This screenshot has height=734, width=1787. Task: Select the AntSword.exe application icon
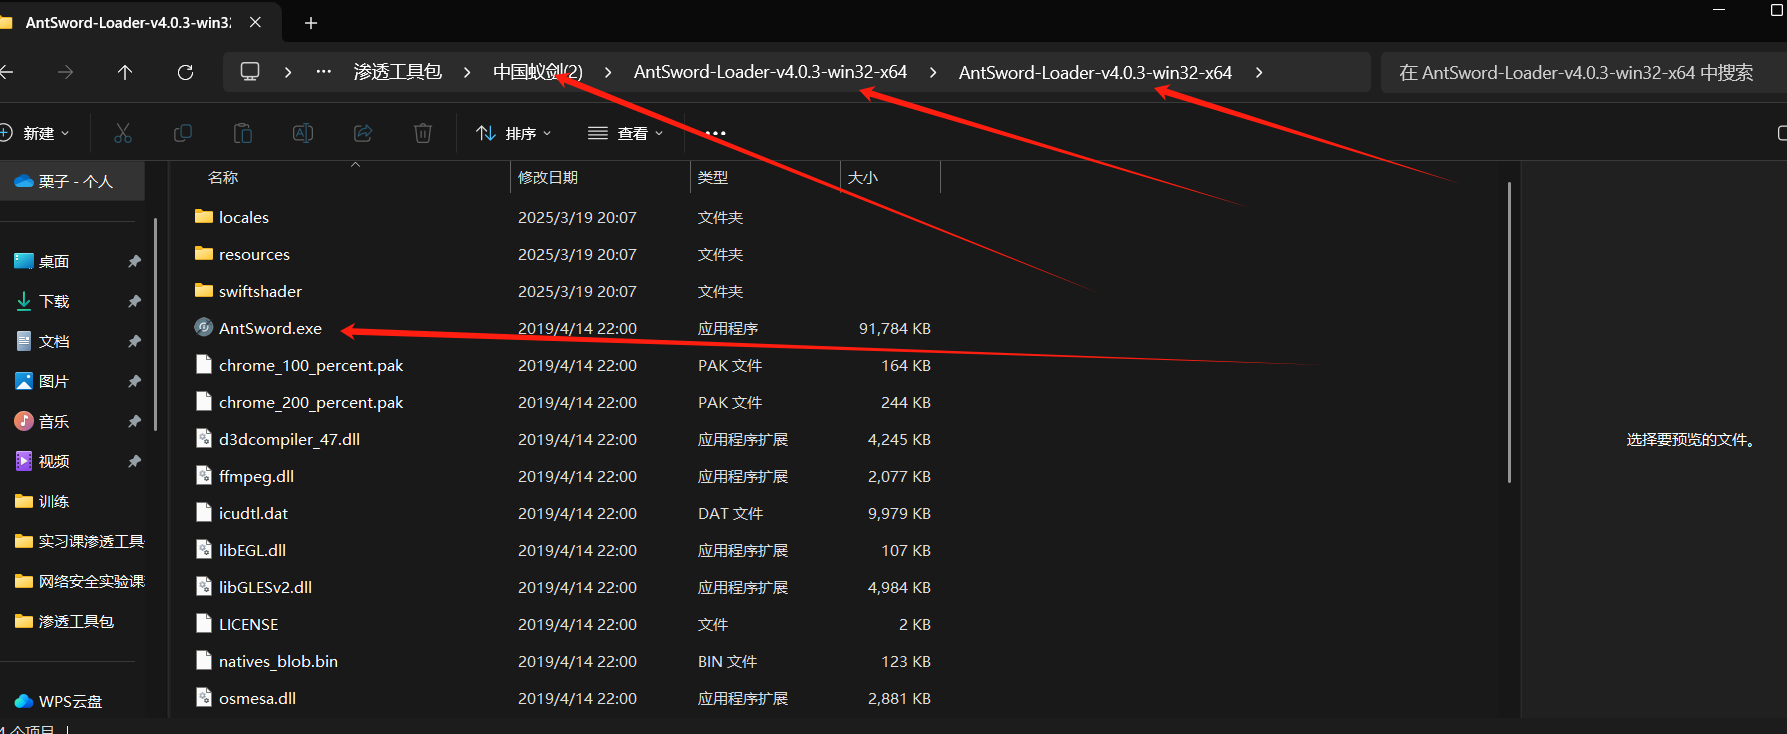pos(204,327)
